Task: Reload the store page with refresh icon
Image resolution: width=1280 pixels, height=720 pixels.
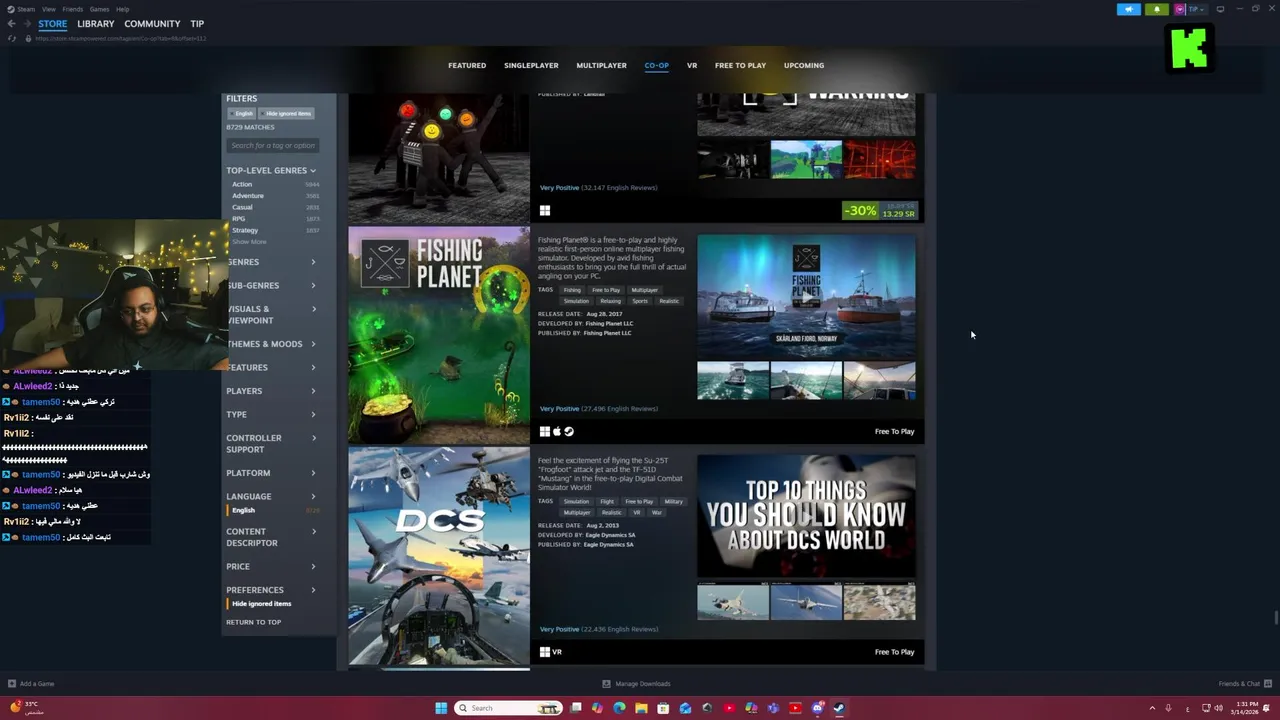Action: click(12, 38)
